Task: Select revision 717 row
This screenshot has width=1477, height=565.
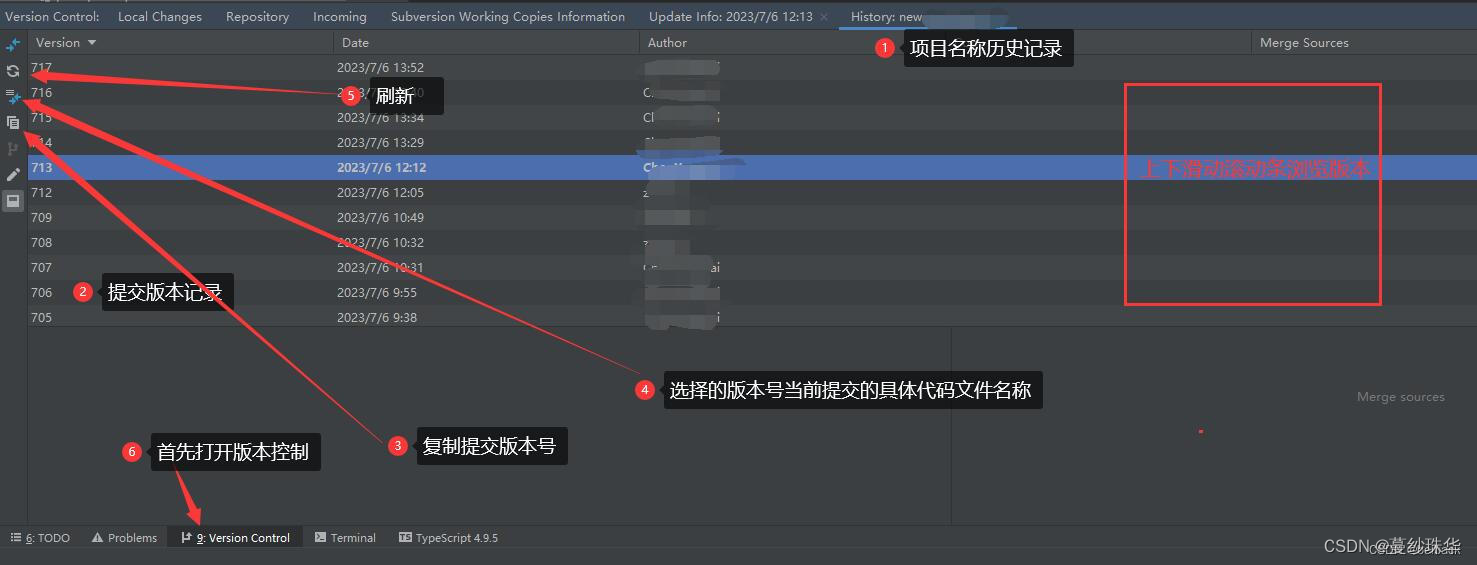Action: (x=752, y=68)
